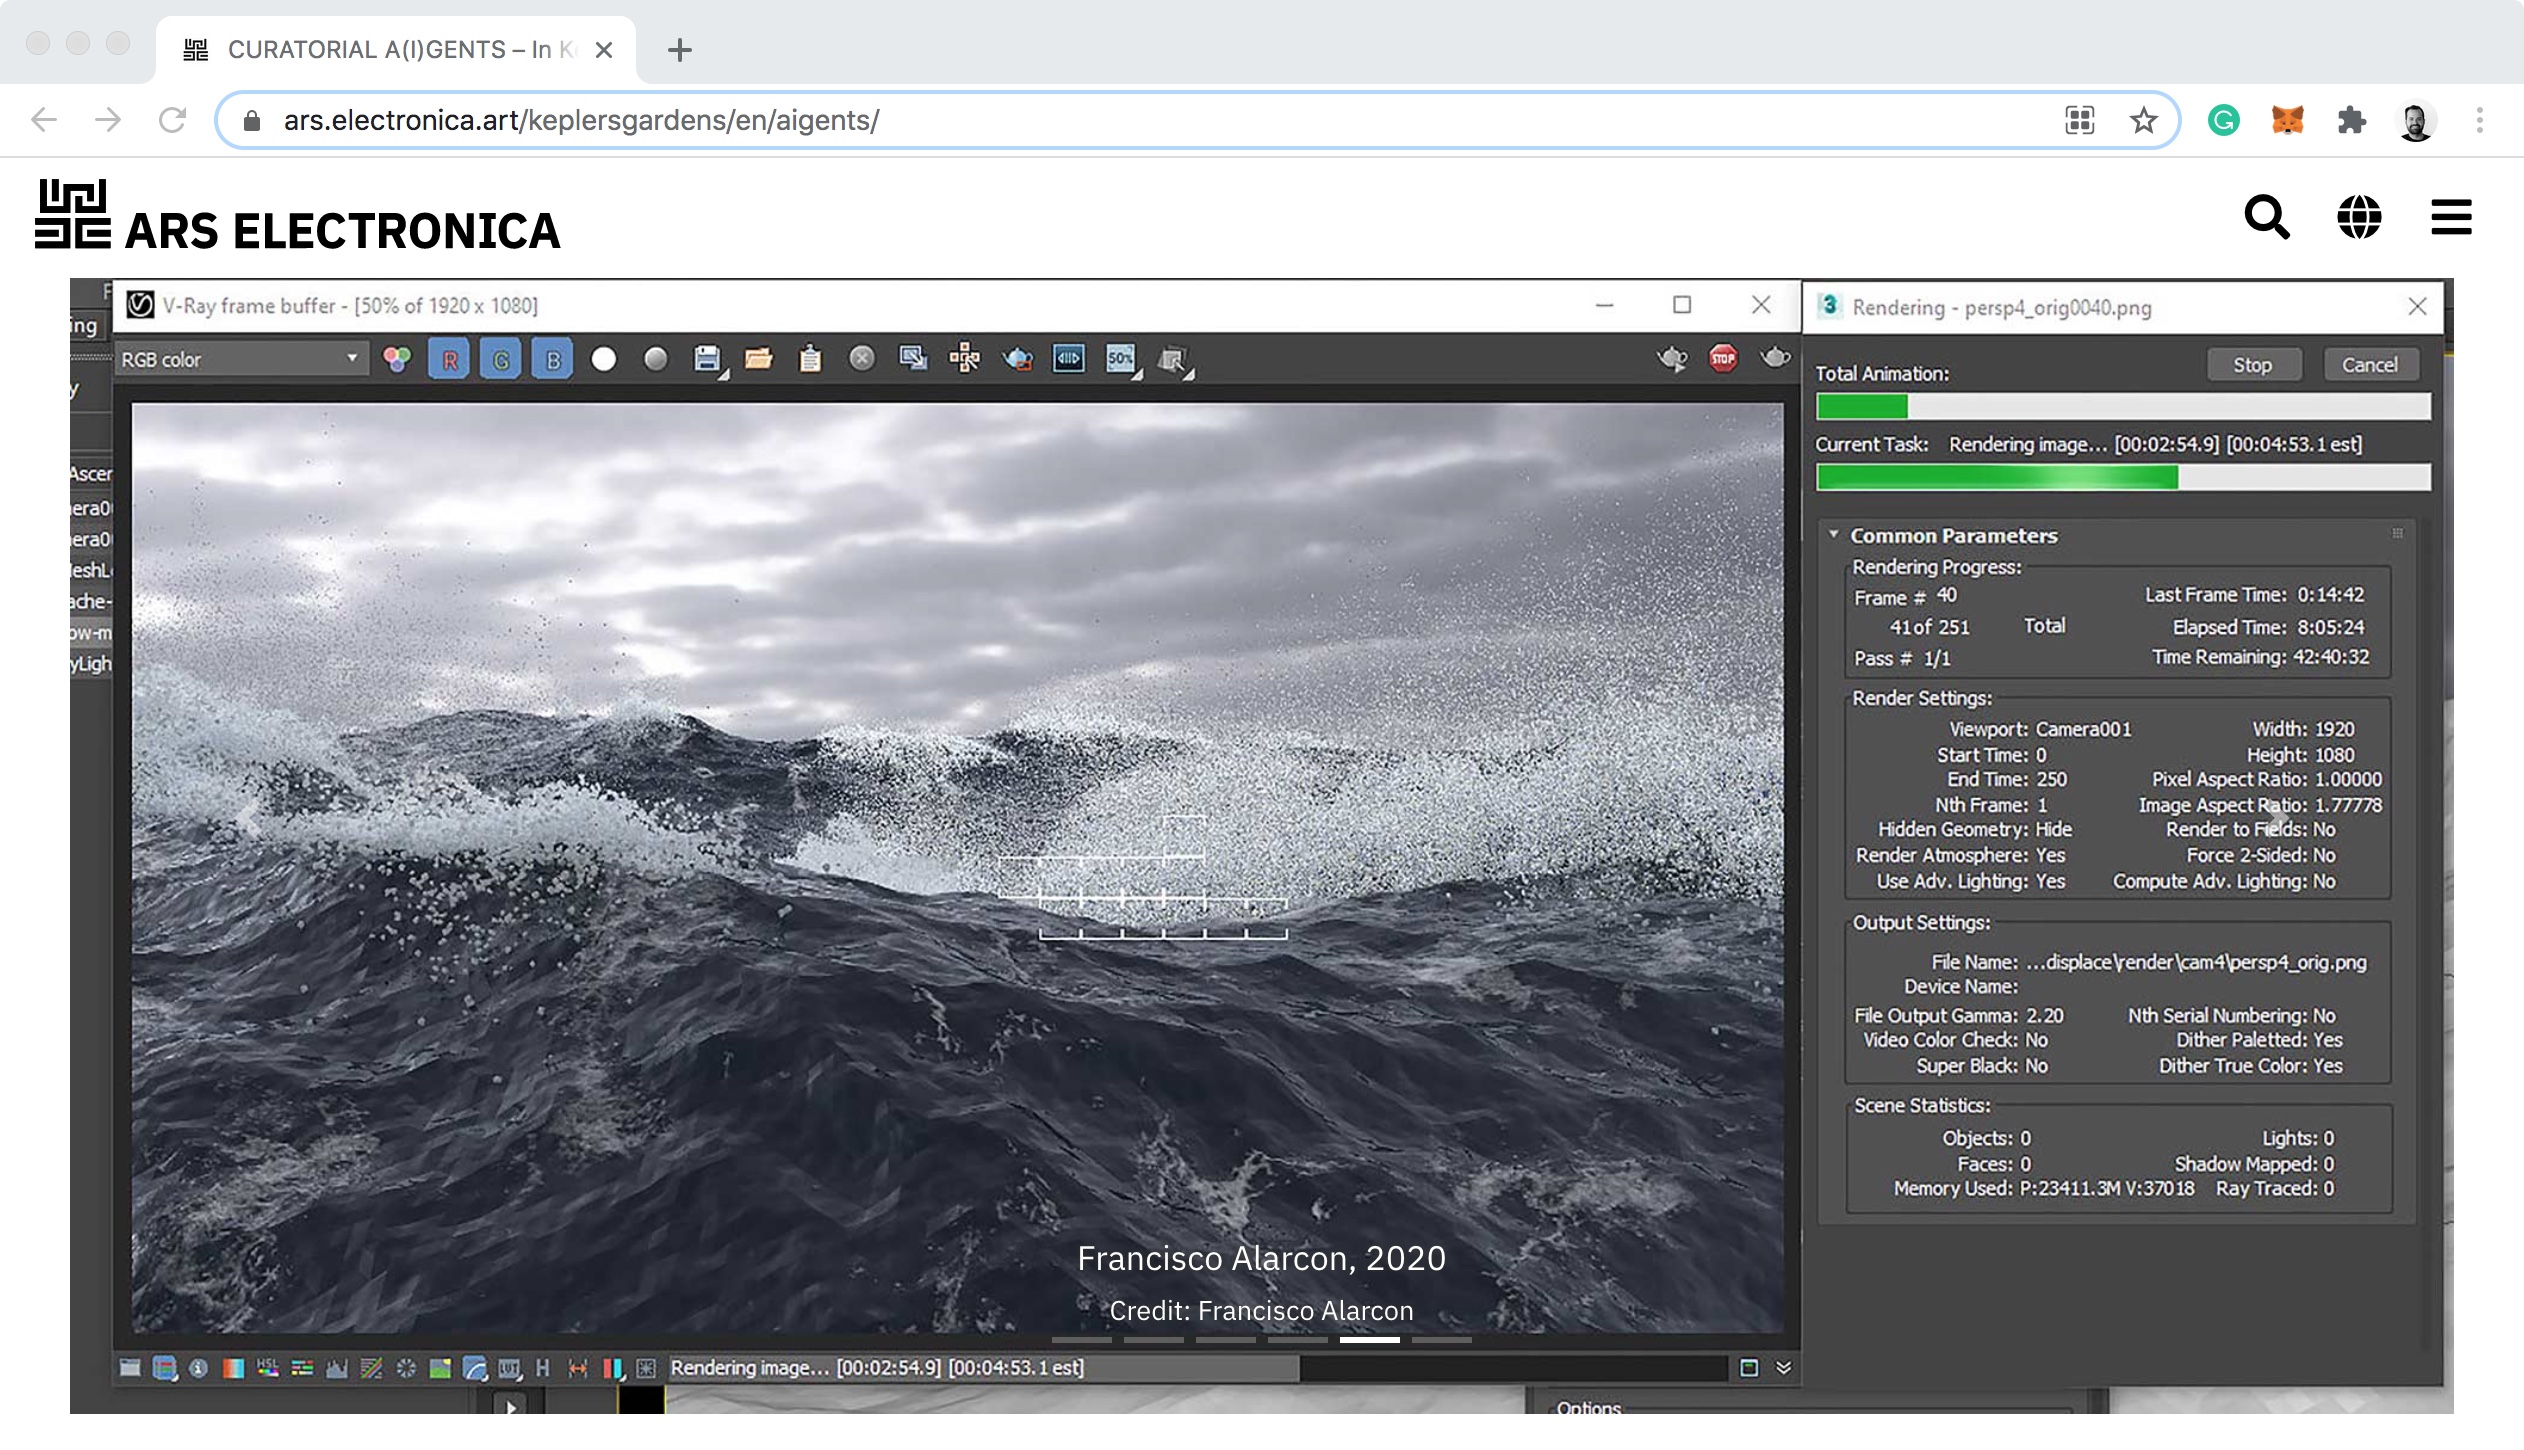The width and height of the screenshot is (2524, 1450).
Task: Click the clear image X icon
Action: pos(861,359)
